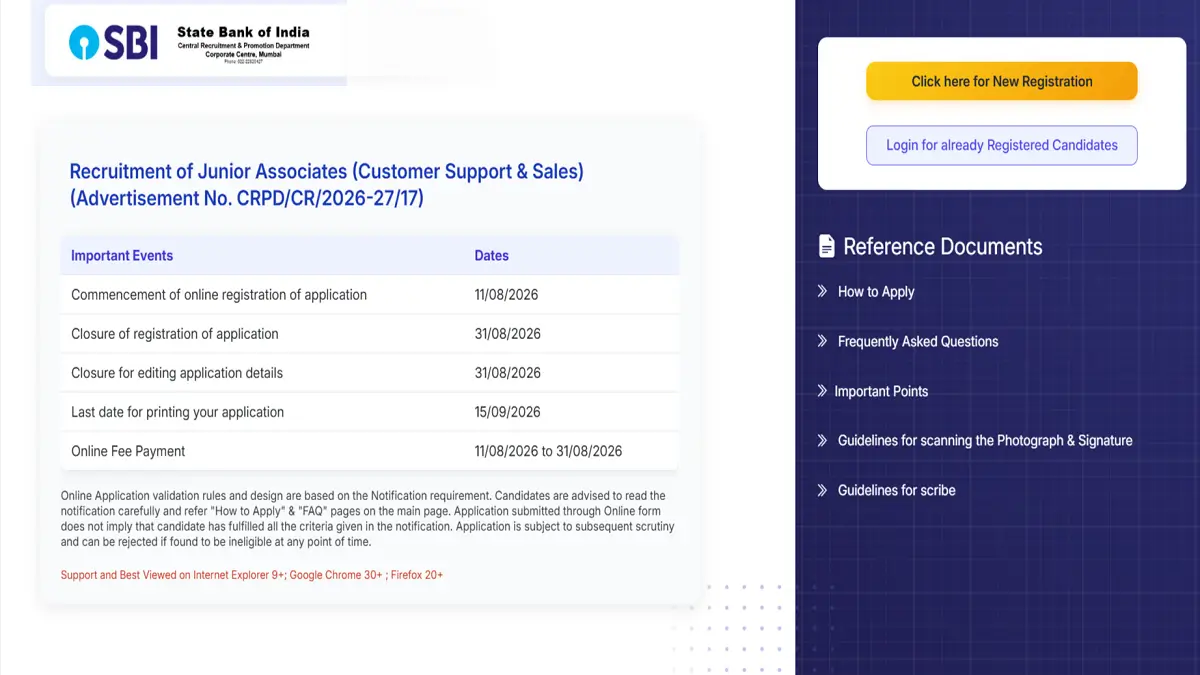
Task: Open Login for already Registered Candidates
Action: [x=1001, y=145]
